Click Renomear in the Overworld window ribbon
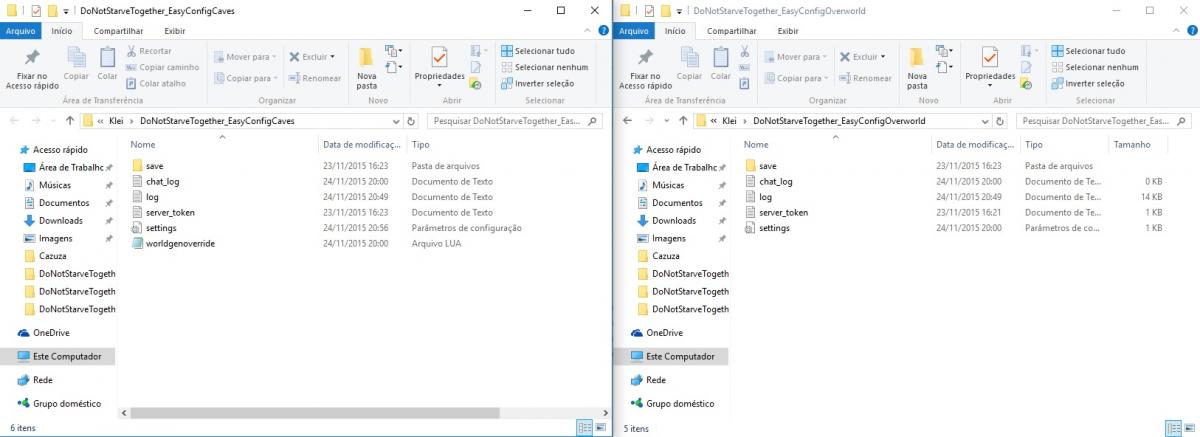 [865, 78]
